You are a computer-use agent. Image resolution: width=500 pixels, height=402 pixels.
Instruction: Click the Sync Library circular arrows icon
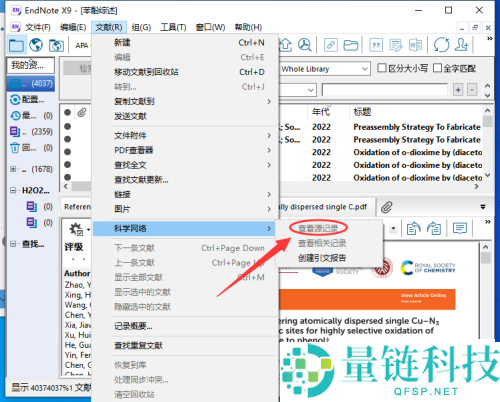tap(441, 45)
